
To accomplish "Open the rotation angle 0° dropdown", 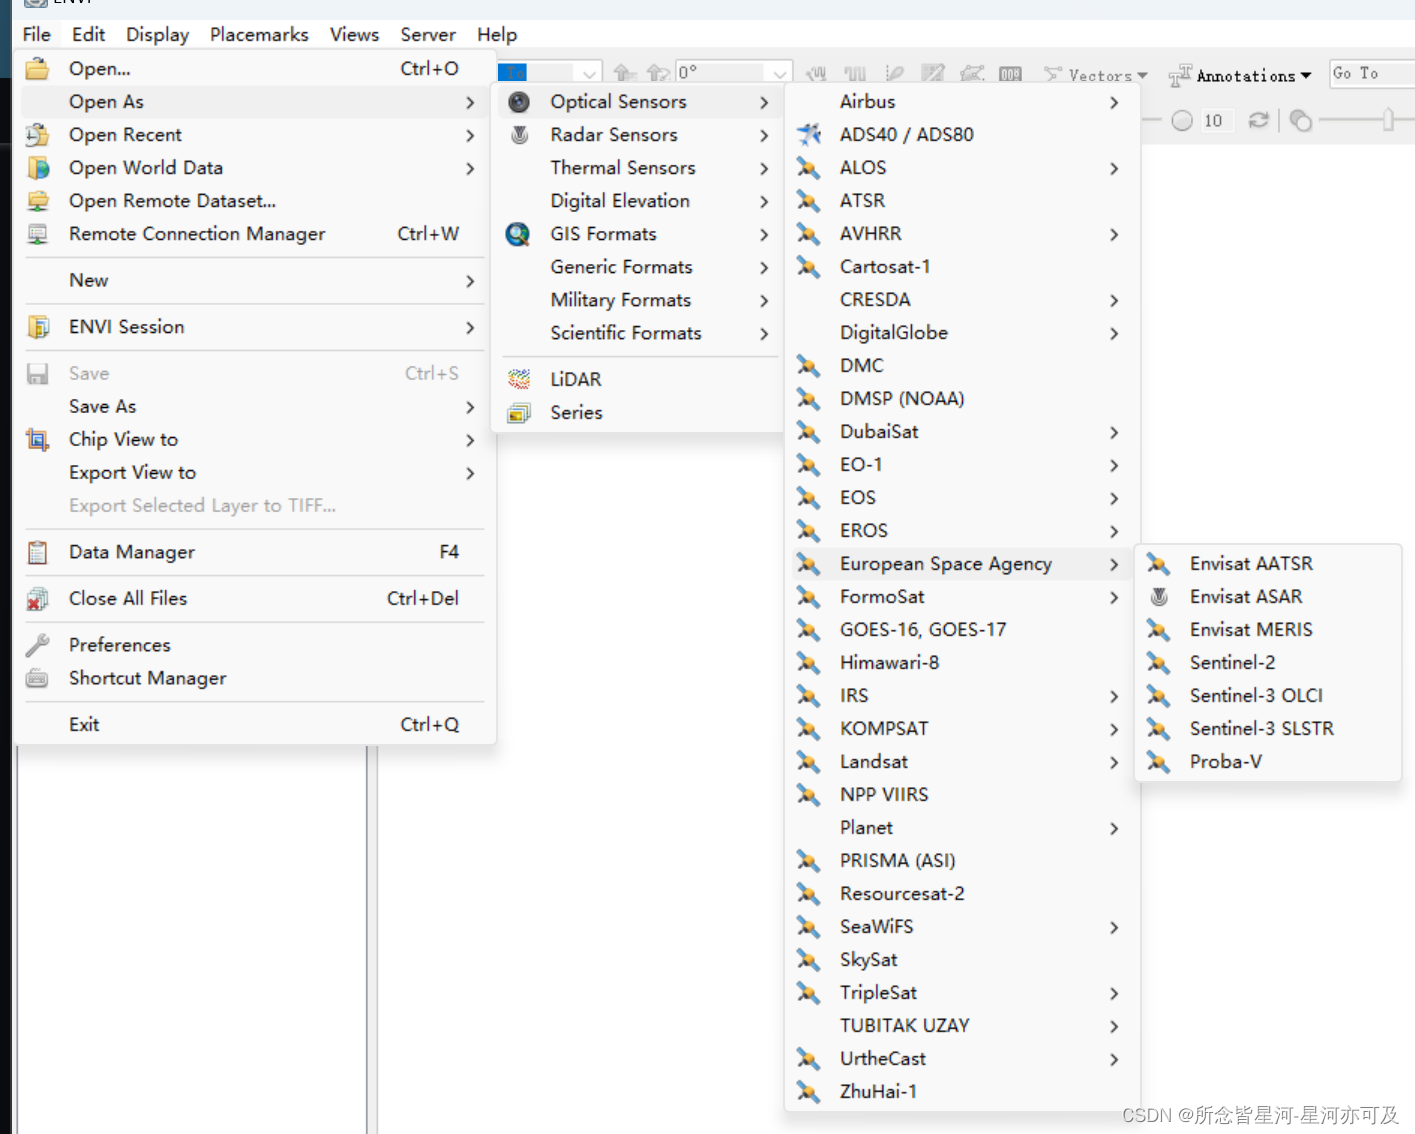I will click(779, 73).
